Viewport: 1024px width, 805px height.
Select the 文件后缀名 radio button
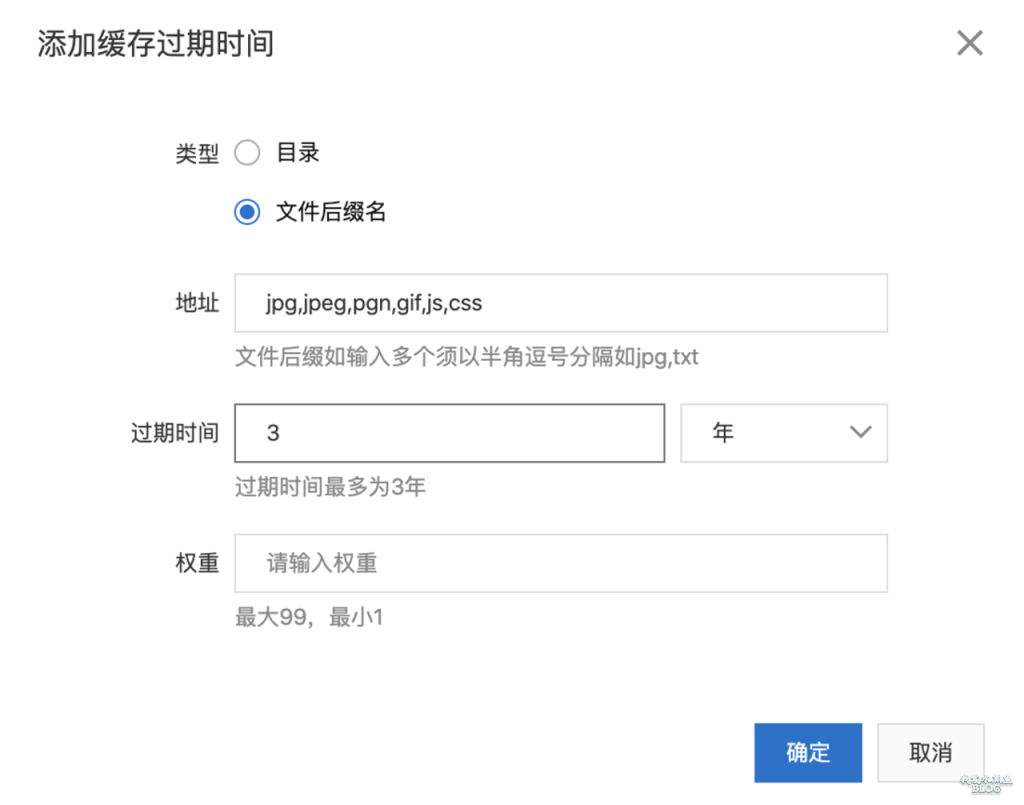click(x=247, y=212)
